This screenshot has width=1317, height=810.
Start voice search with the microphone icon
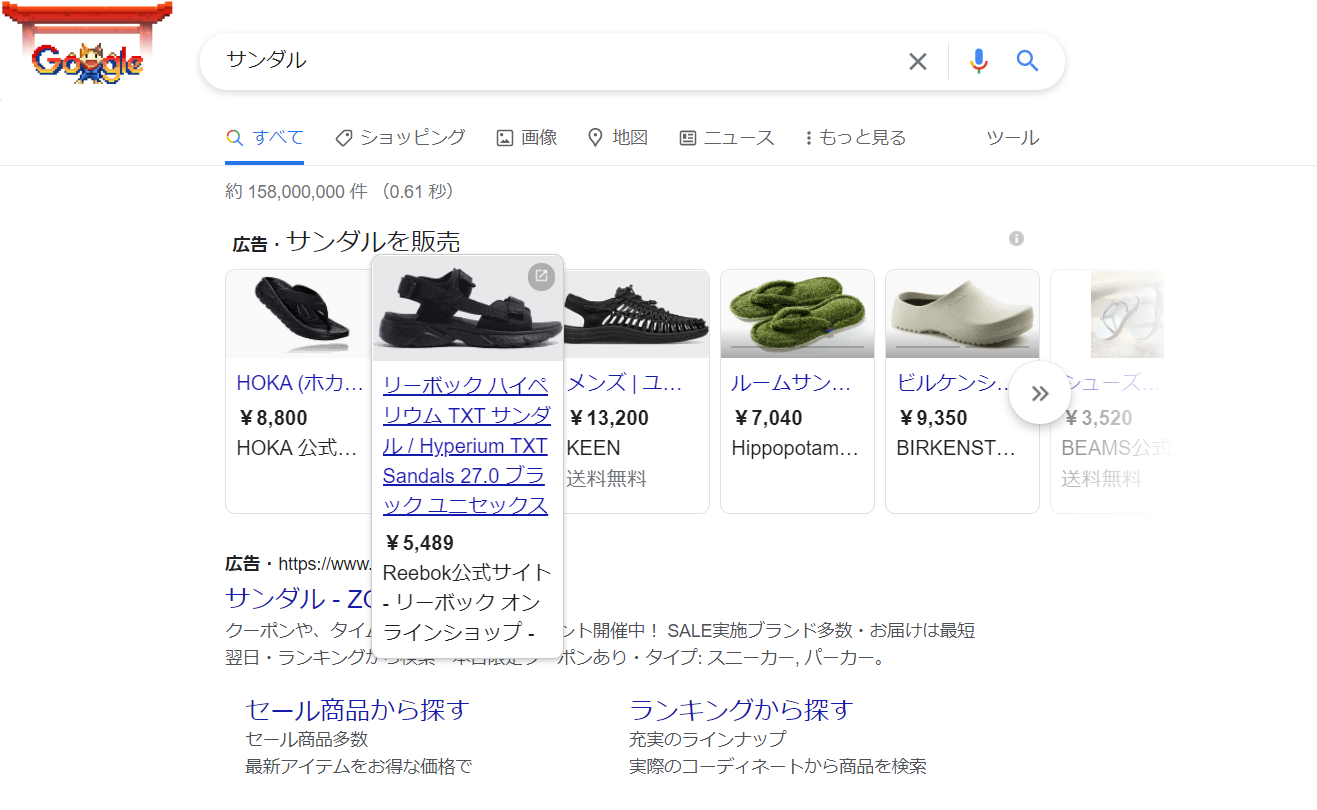point(979,61)
